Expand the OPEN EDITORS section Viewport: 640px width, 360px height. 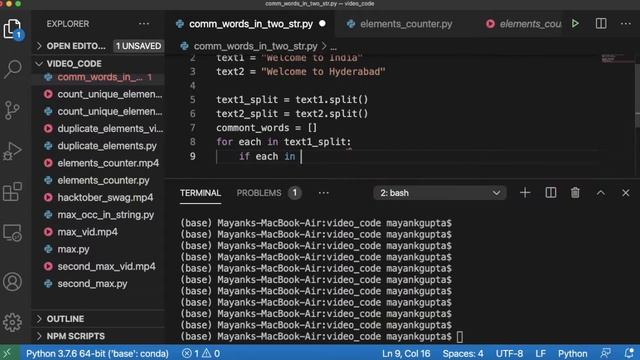[x=76, y=46]
